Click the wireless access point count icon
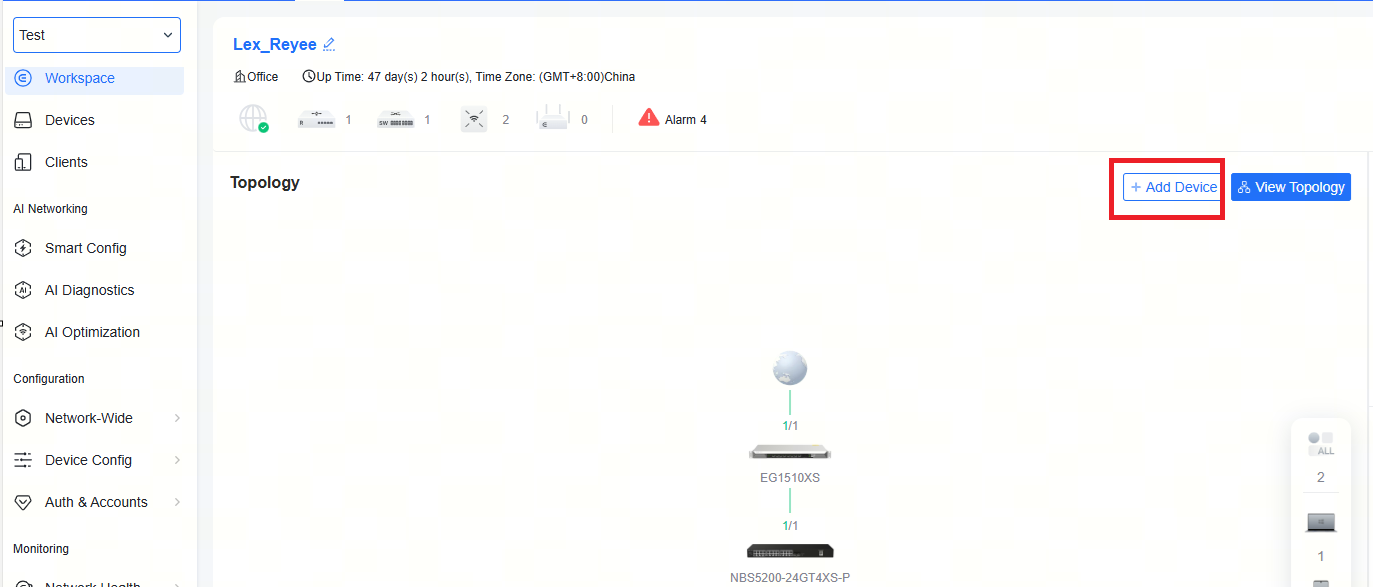The image size is (1373, 587). coord(474,120)
